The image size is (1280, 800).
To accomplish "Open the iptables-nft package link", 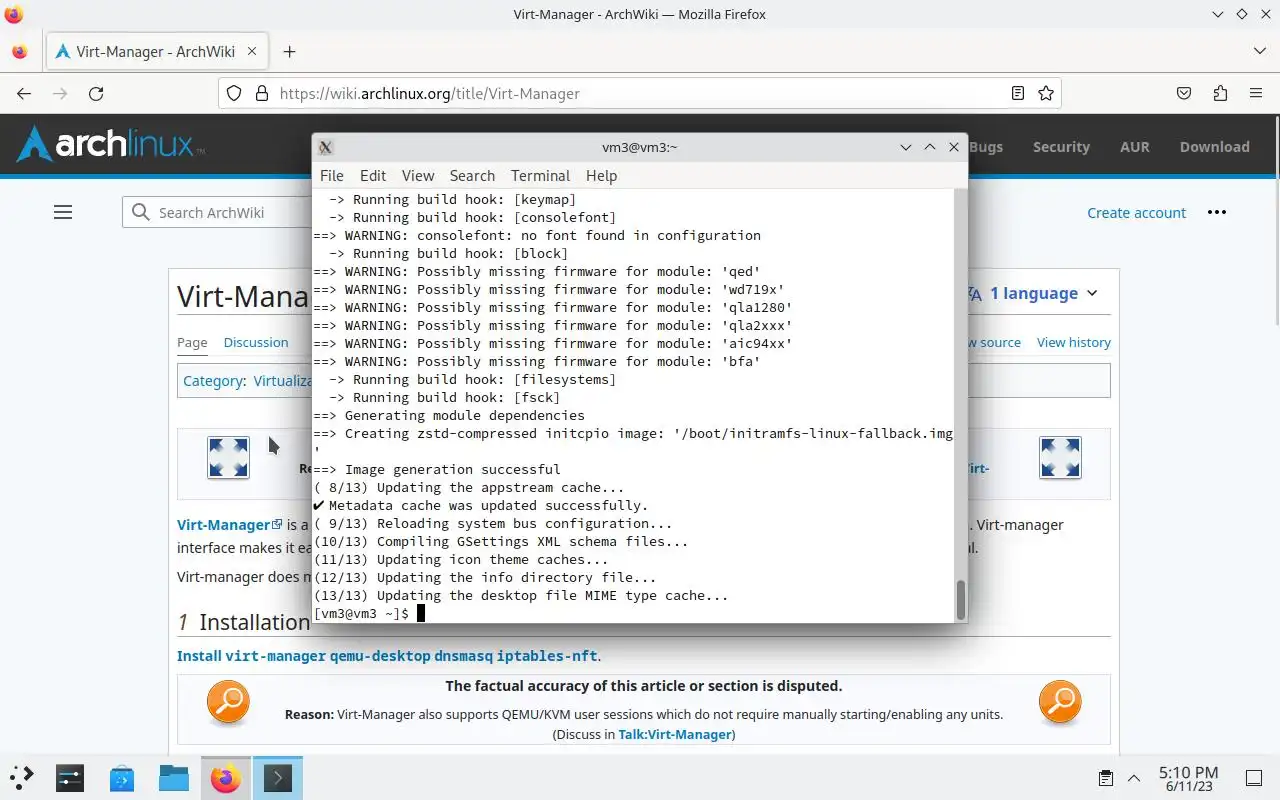I will coord(547,656).
